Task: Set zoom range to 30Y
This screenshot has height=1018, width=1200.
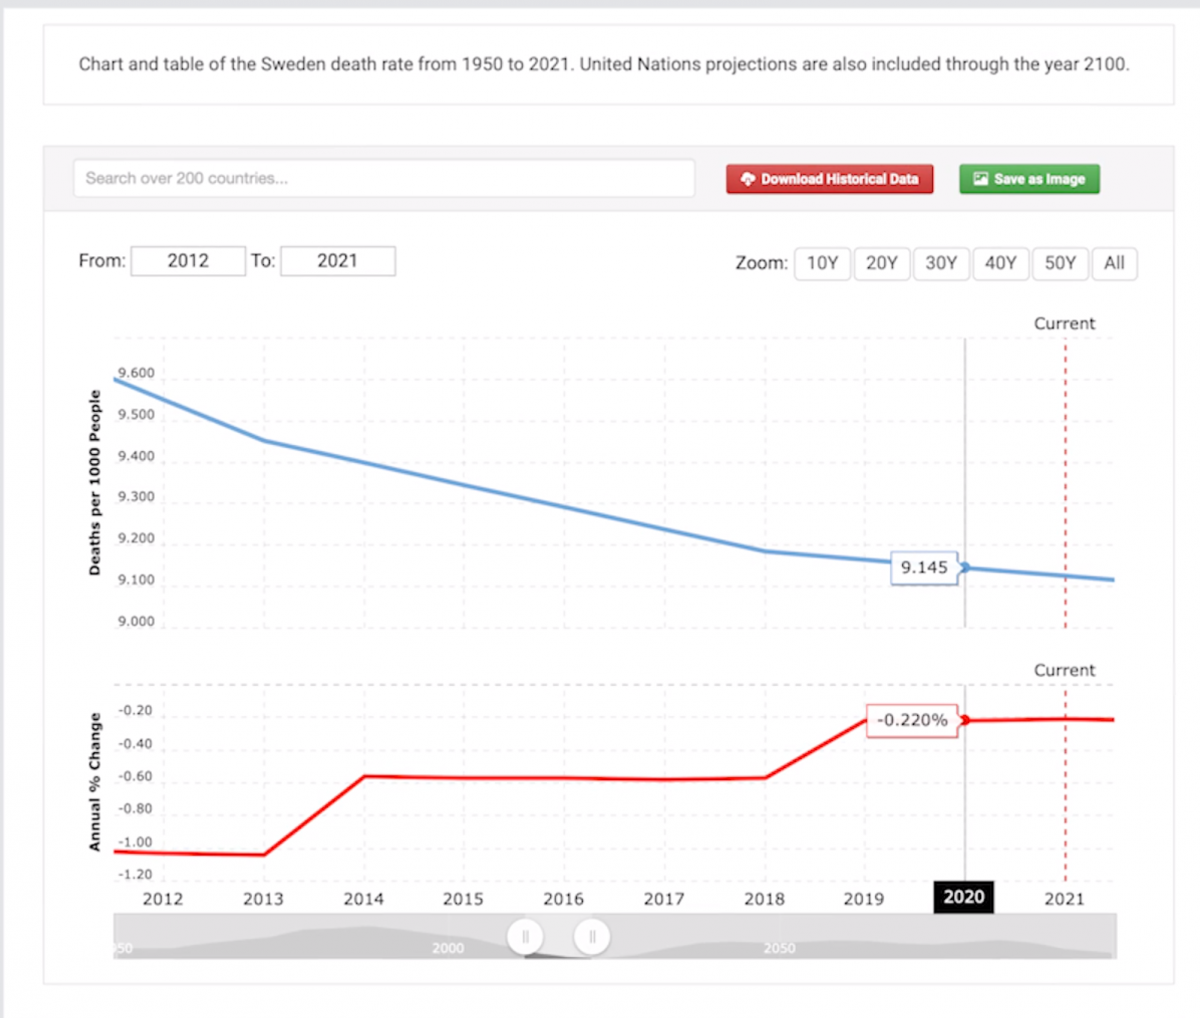Action: [941, 263]
